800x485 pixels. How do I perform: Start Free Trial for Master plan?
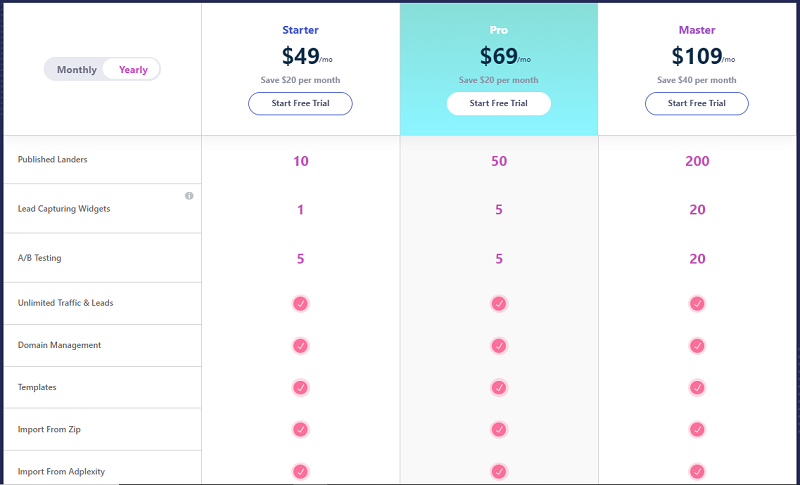click(x=697, y=104)
